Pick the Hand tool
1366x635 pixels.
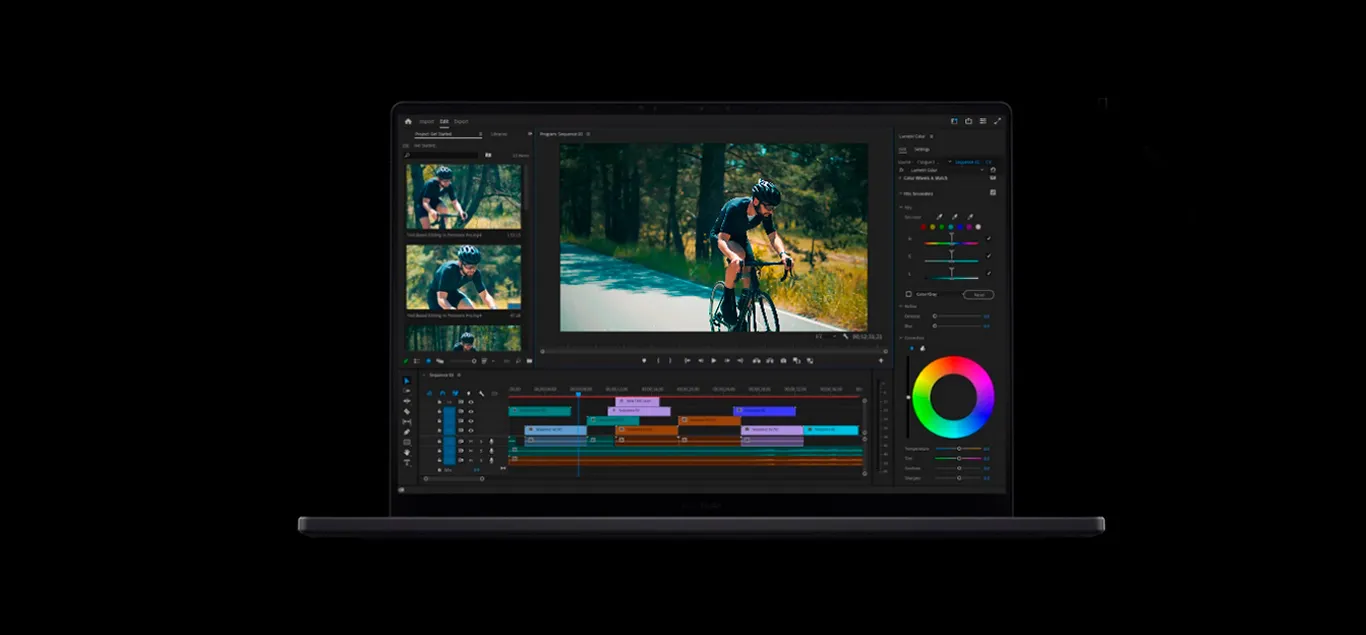[407, 452]
